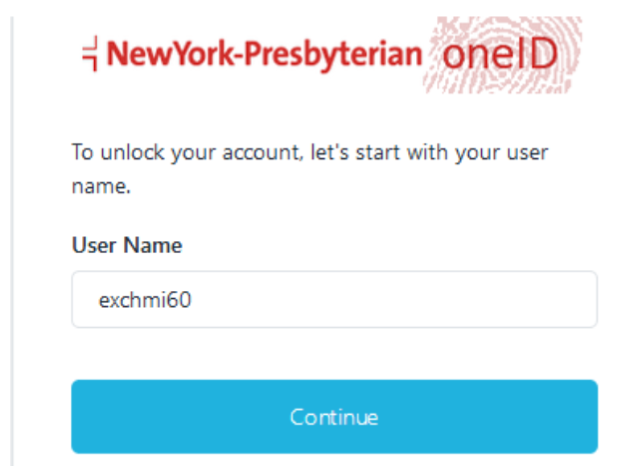Click the red NewYork-Presbyterian logo symbol
The height and width of the screenshot is (466, 641).
pos(90,51)
